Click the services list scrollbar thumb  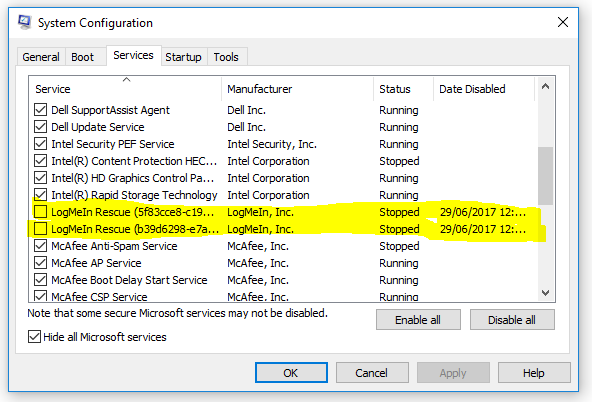point(545,176)
